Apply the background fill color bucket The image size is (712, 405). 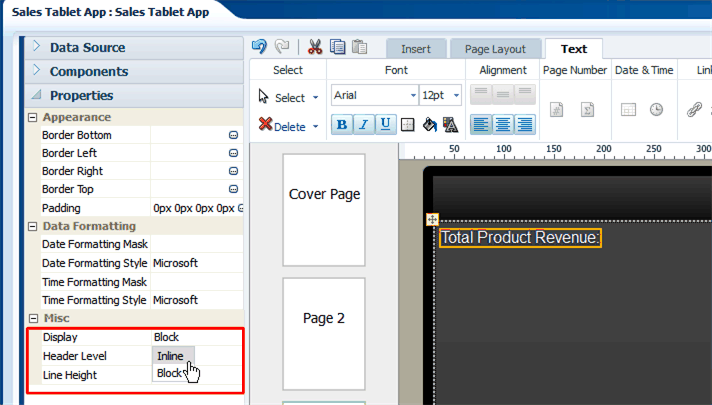click(430, 124)
